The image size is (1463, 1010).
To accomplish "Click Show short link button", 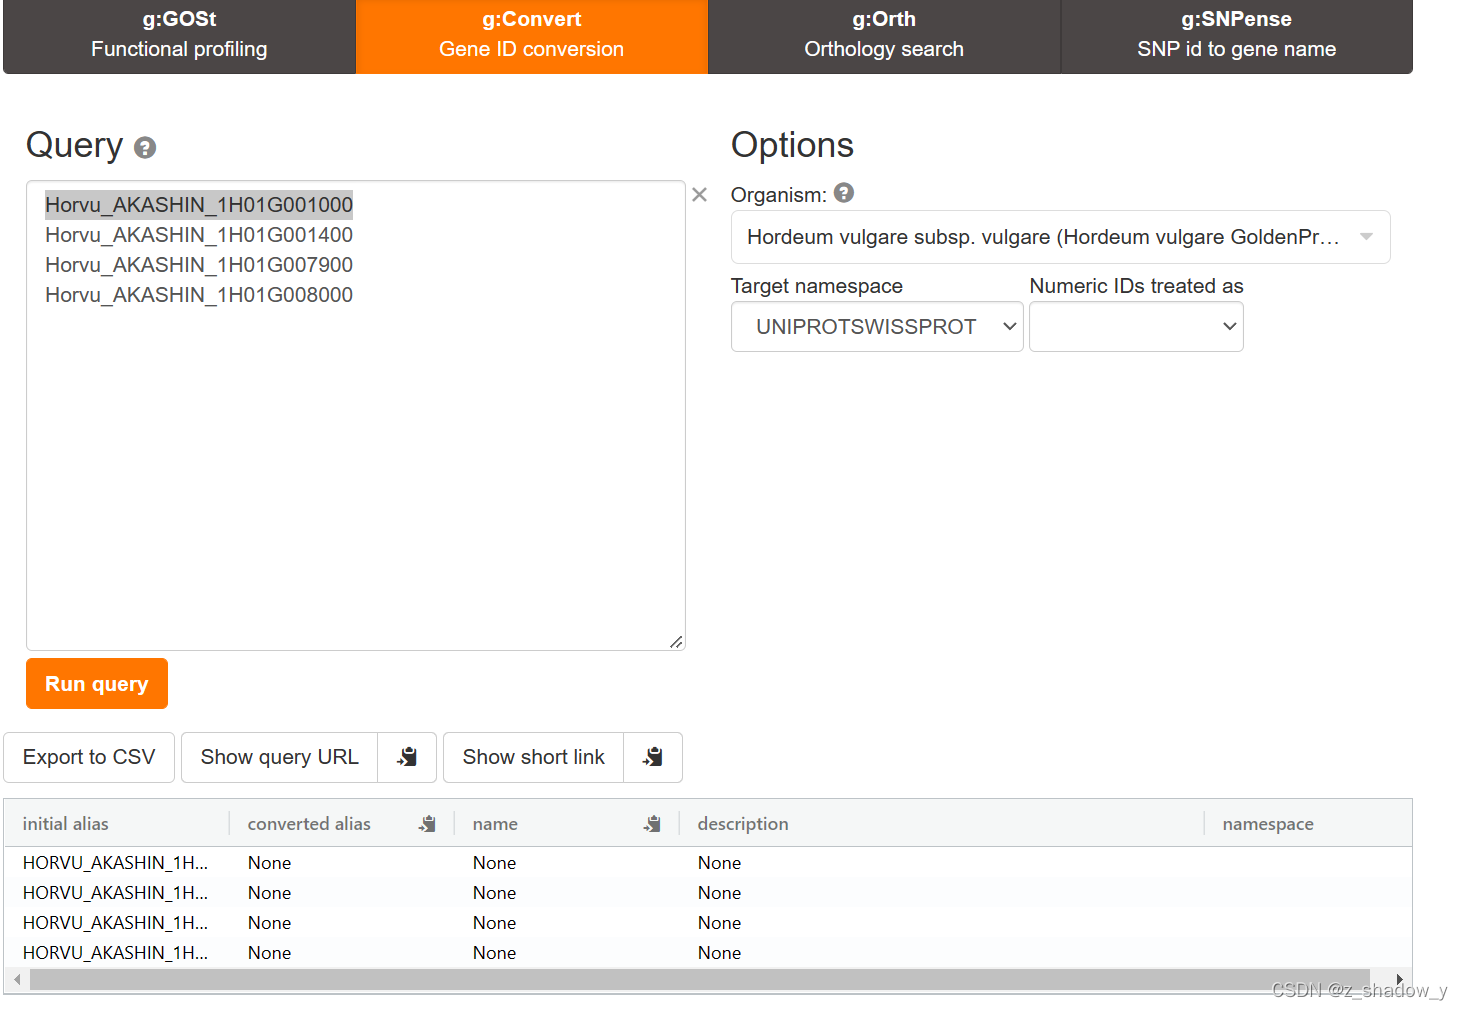I will tap(533, 757).
